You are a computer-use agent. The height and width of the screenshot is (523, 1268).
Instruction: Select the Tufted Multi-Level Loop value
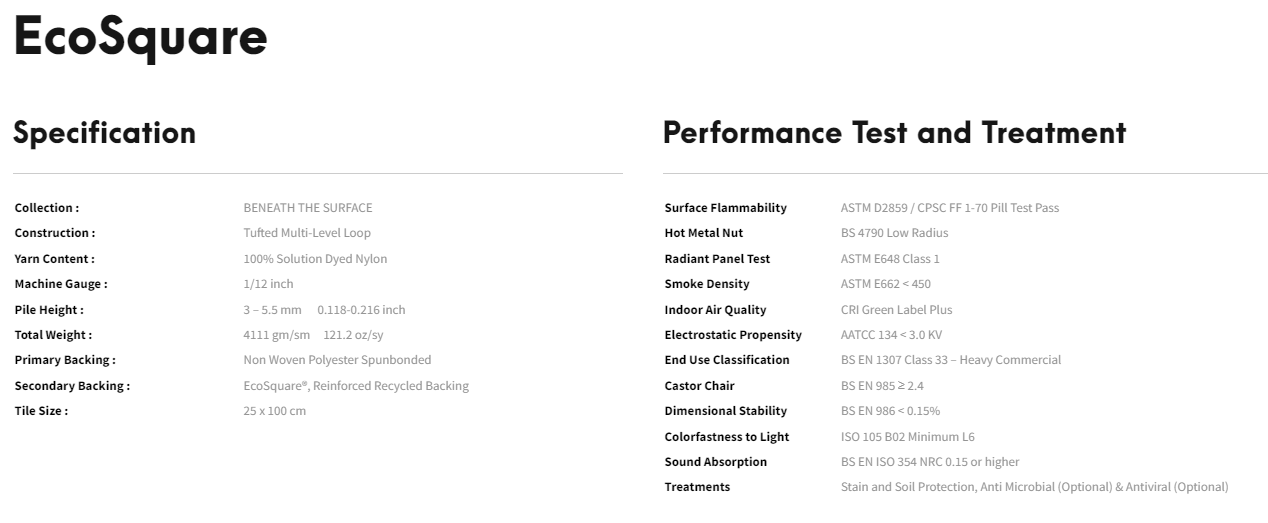[307, 233]
